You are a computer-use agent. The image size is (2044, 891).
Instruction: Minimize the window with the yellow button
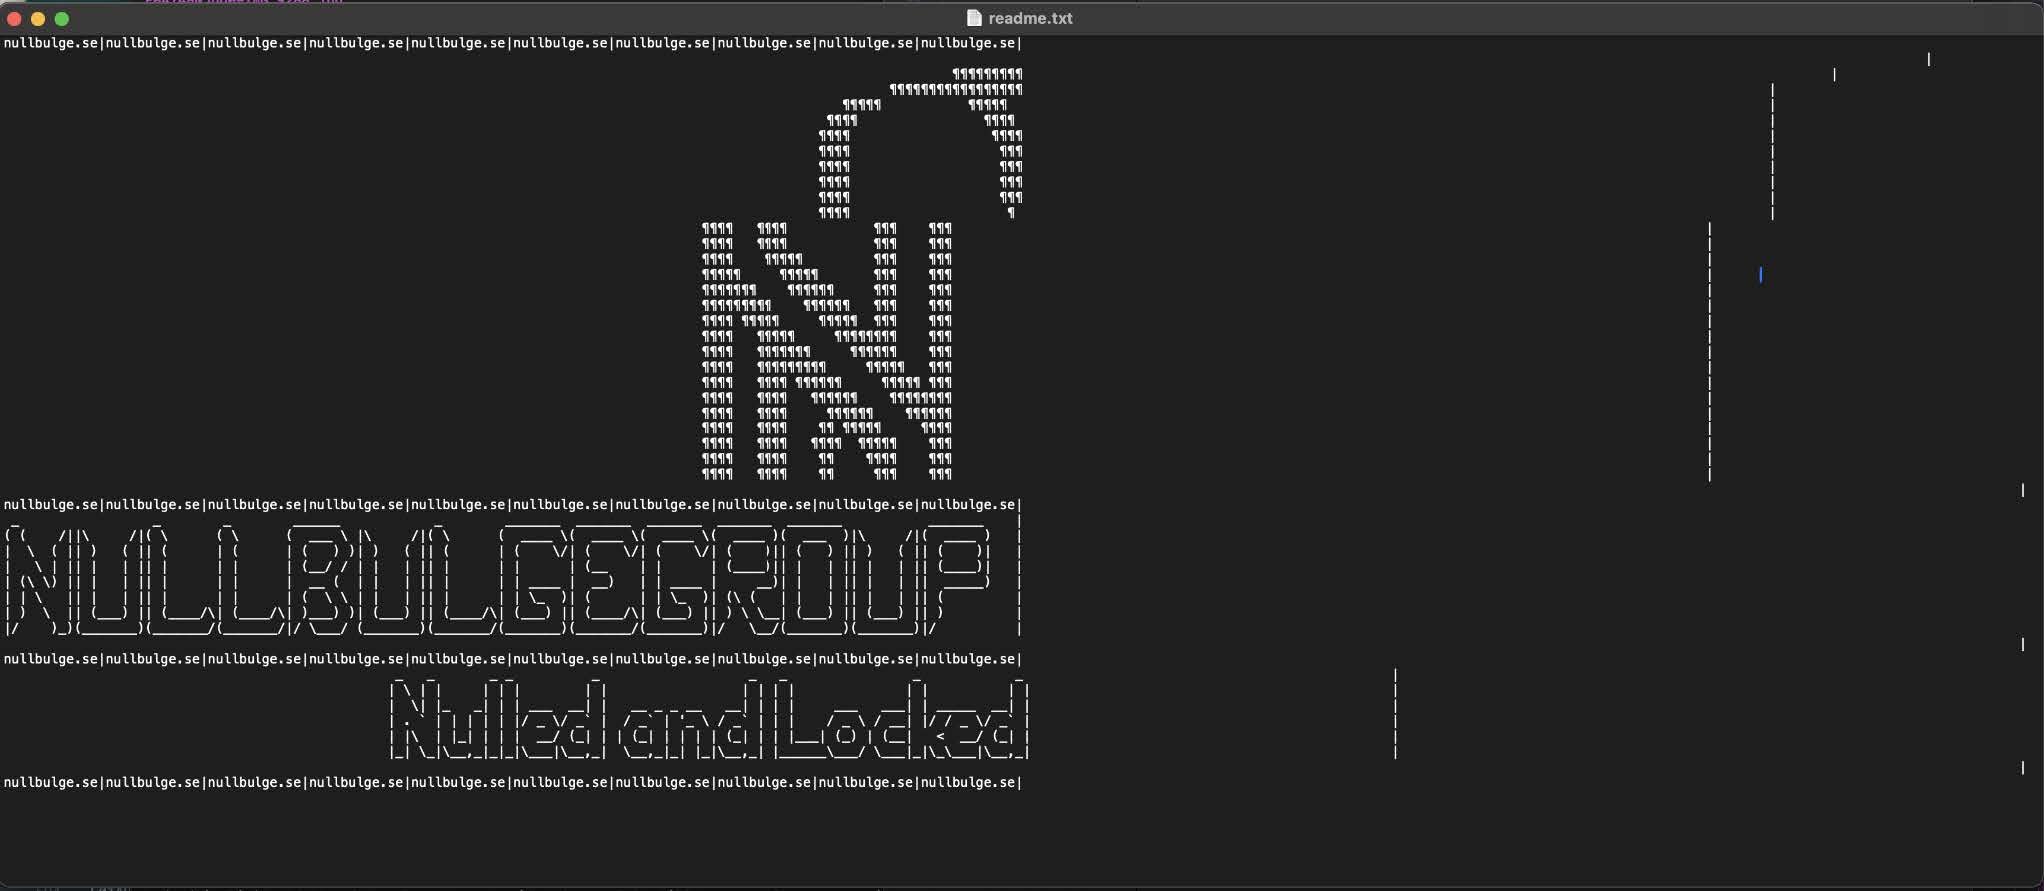click(38, 19)
